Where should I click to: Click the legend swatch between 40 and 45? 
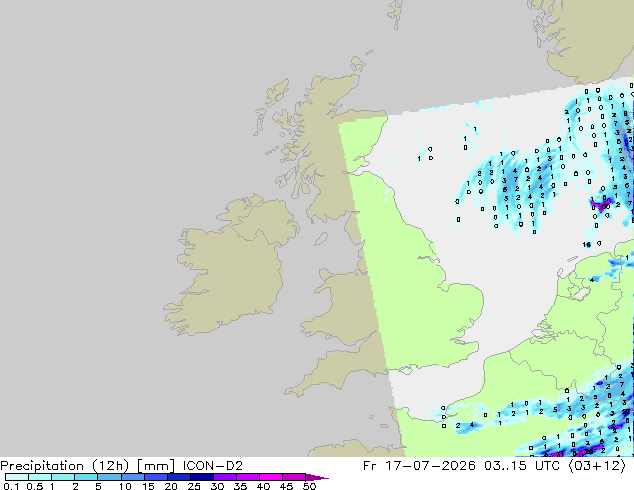[x=271, y=477]
